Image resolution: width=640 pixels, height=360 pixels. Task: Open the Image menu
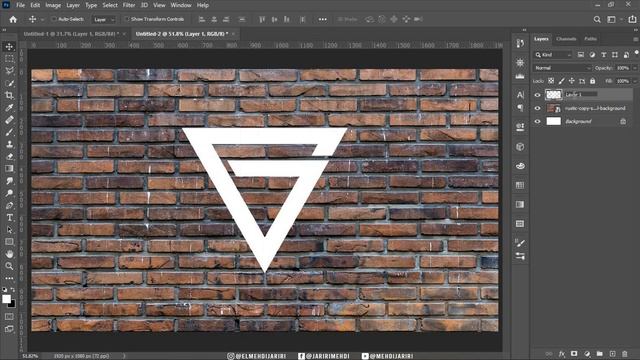[53, 5]
